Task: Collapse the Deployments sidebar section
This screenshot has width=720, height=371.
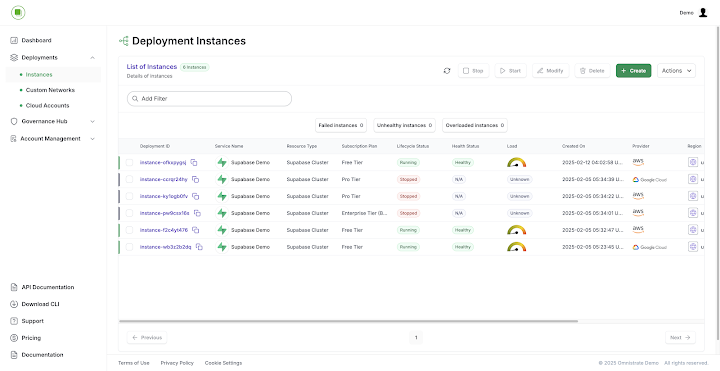Action: (92, 58)
